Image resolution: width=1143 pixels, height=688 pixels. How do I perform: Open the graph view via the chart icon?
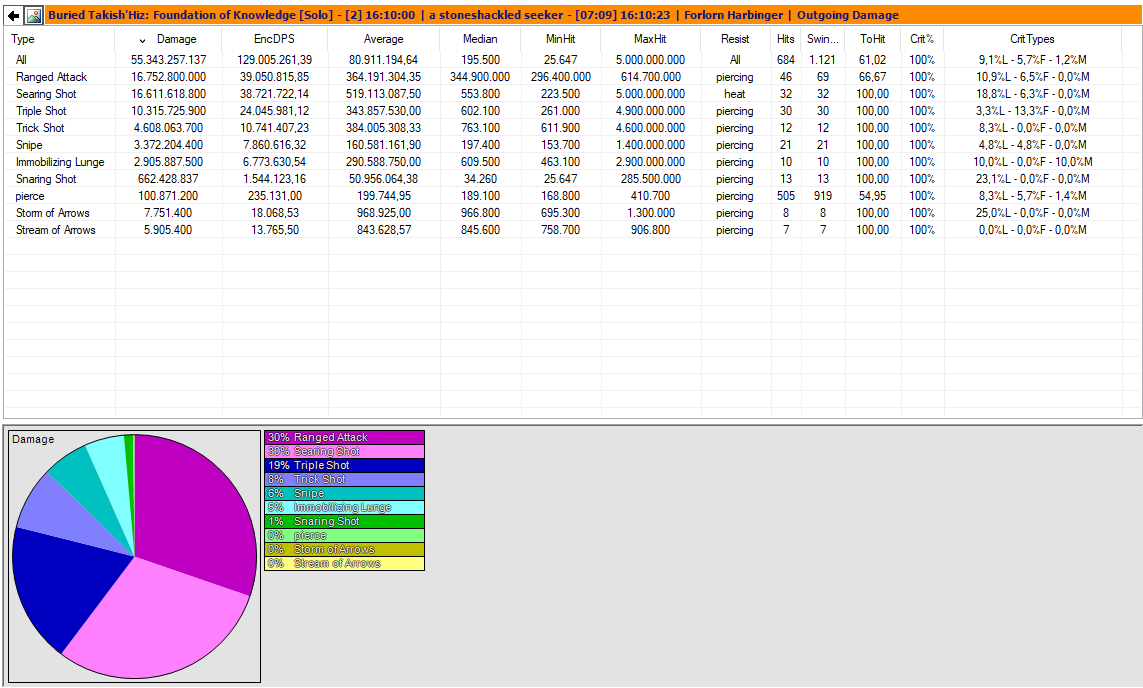(36, 15)
